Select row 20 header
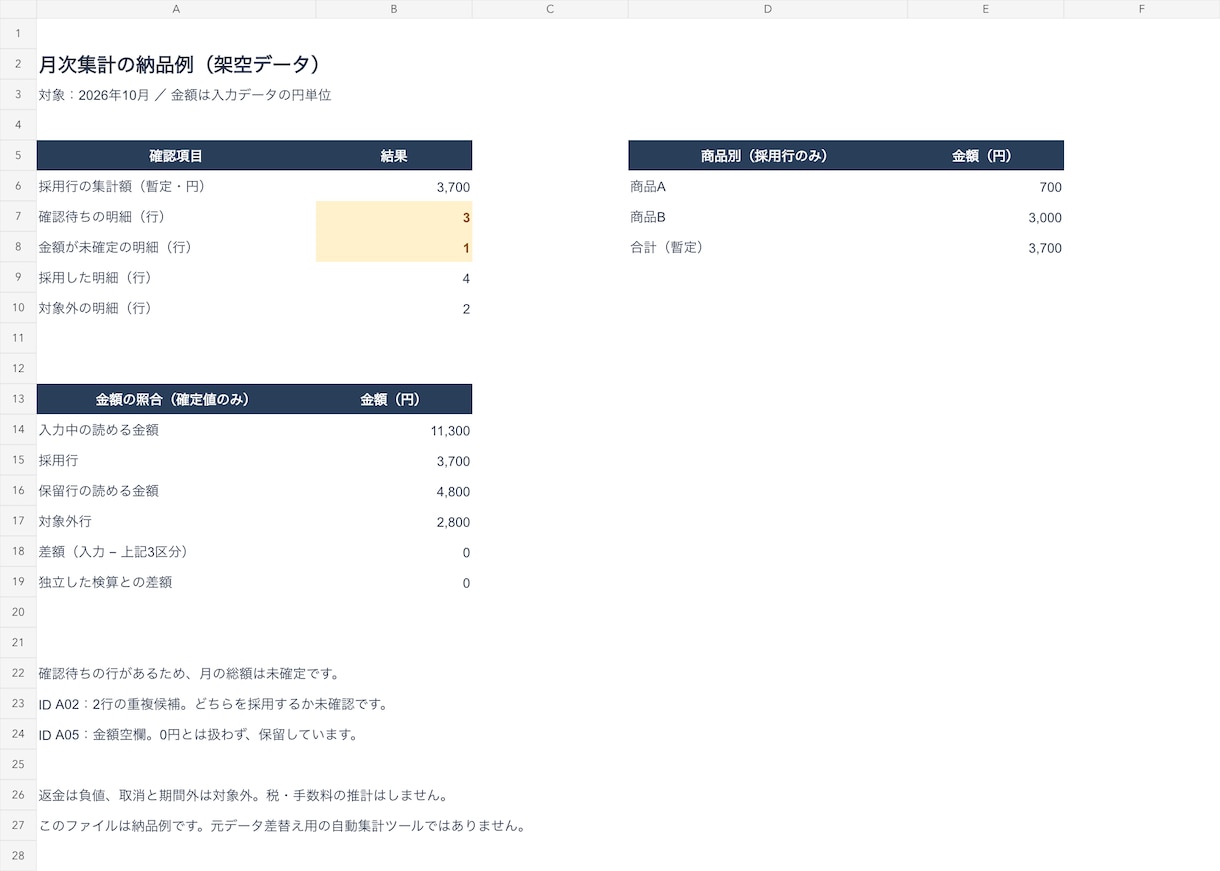 18,612
